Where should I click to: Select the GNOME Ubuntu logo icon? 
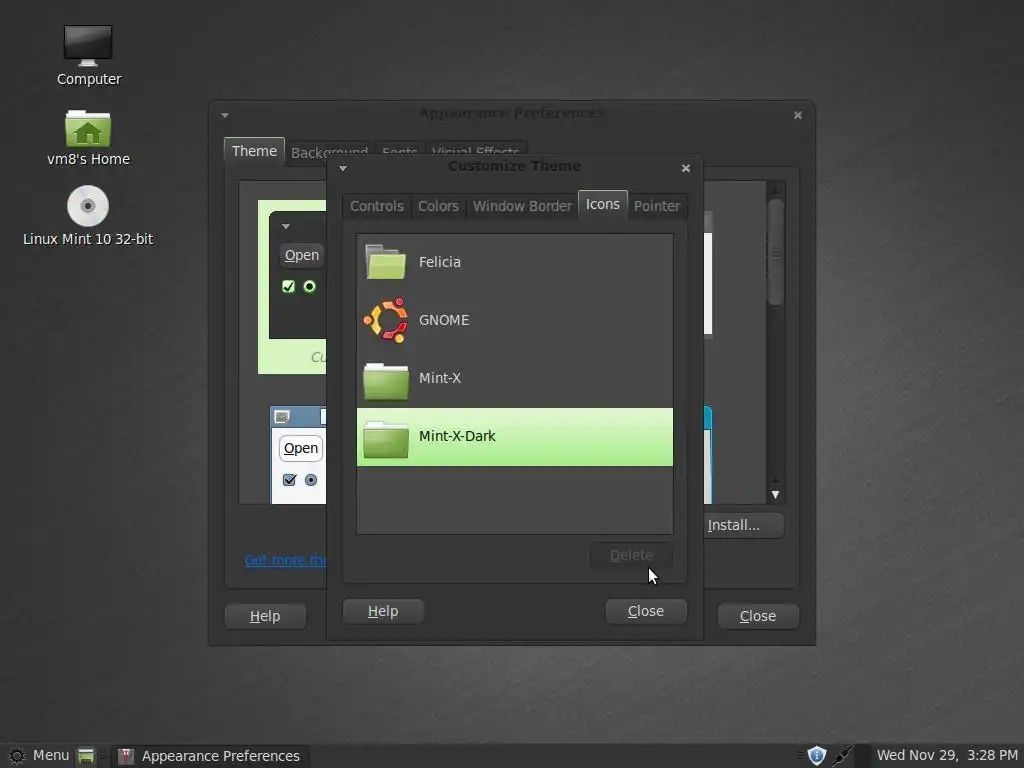[x=385, y=320]
